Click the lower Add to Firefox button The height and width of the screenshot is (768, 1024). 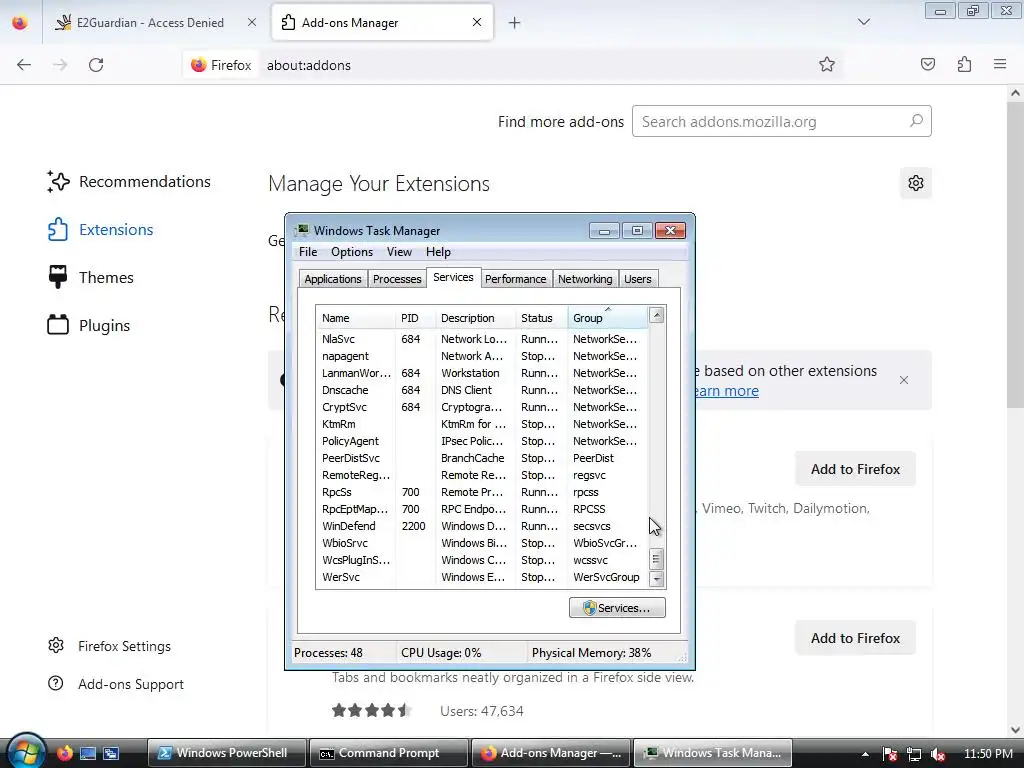pyautogui.click(x=856, y=638)
